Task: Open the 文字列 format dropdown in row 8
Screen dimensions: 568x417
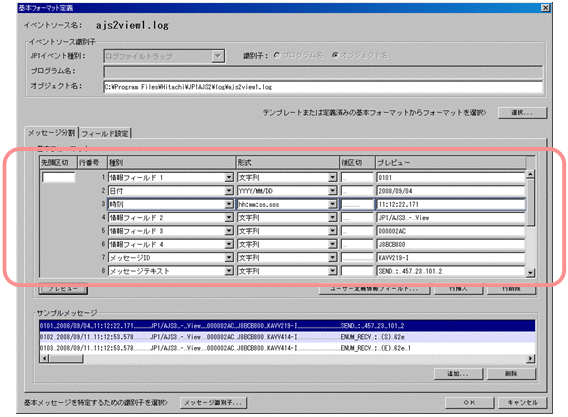Action: click(333, 271)
